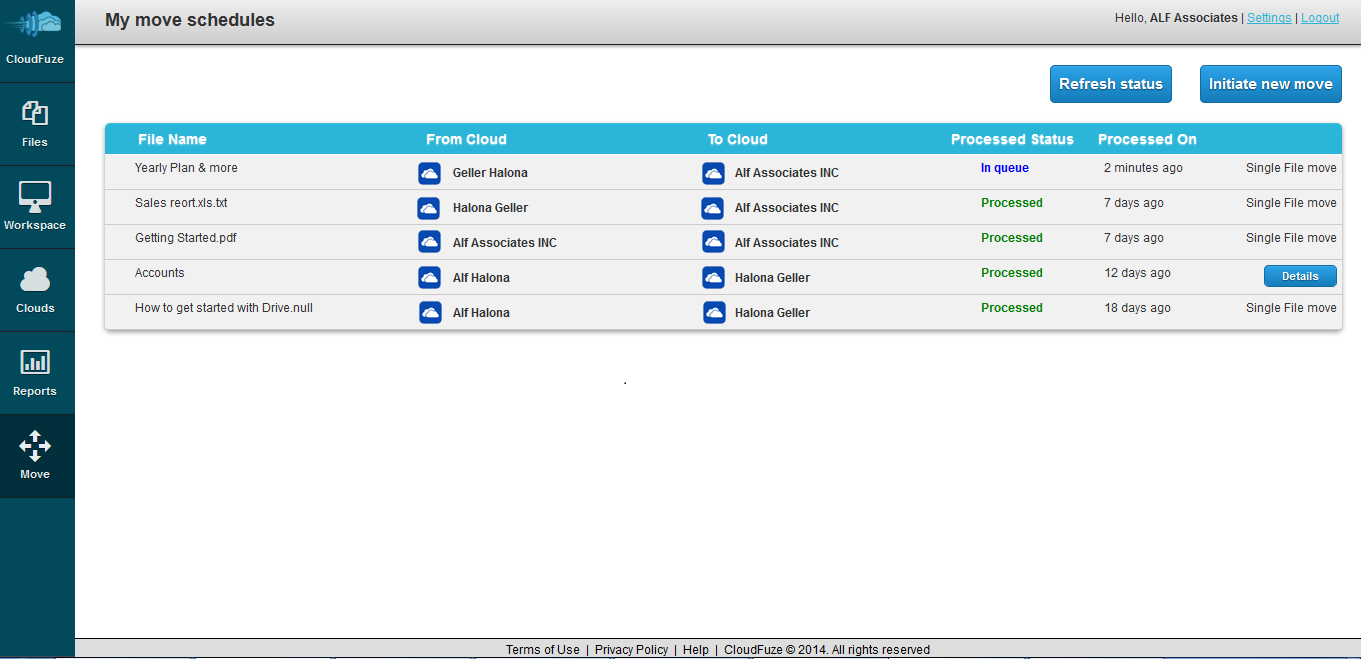Open Details for the Accounts move
1366x659 pixels.
click(1300, 276)
